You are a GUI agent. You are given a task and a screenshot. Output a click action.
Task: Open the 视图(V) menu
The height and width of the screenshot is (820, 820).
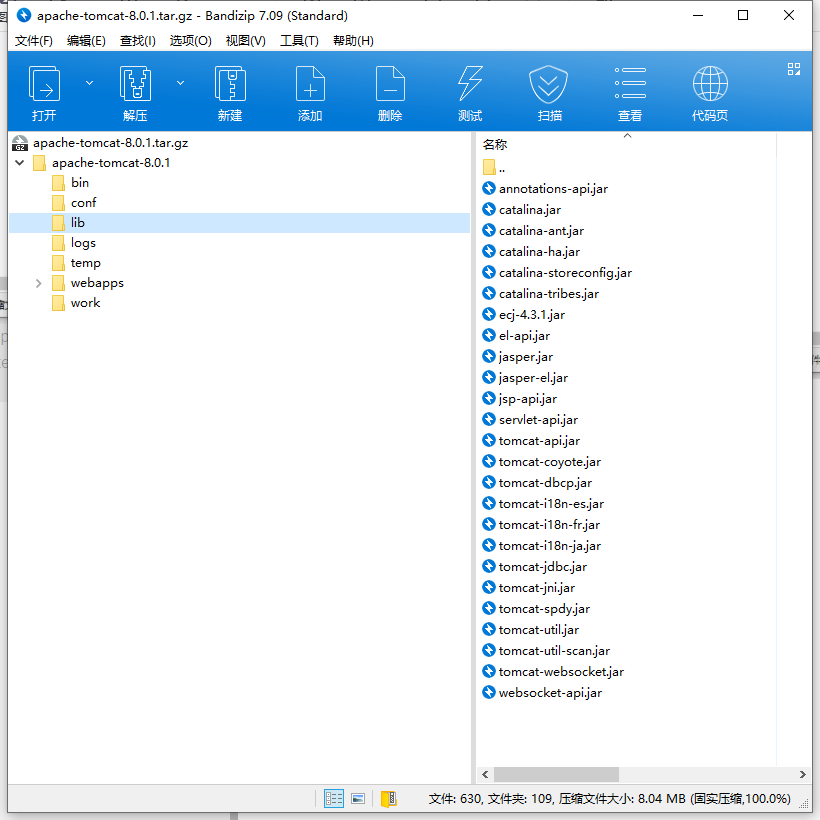(245, 41)
